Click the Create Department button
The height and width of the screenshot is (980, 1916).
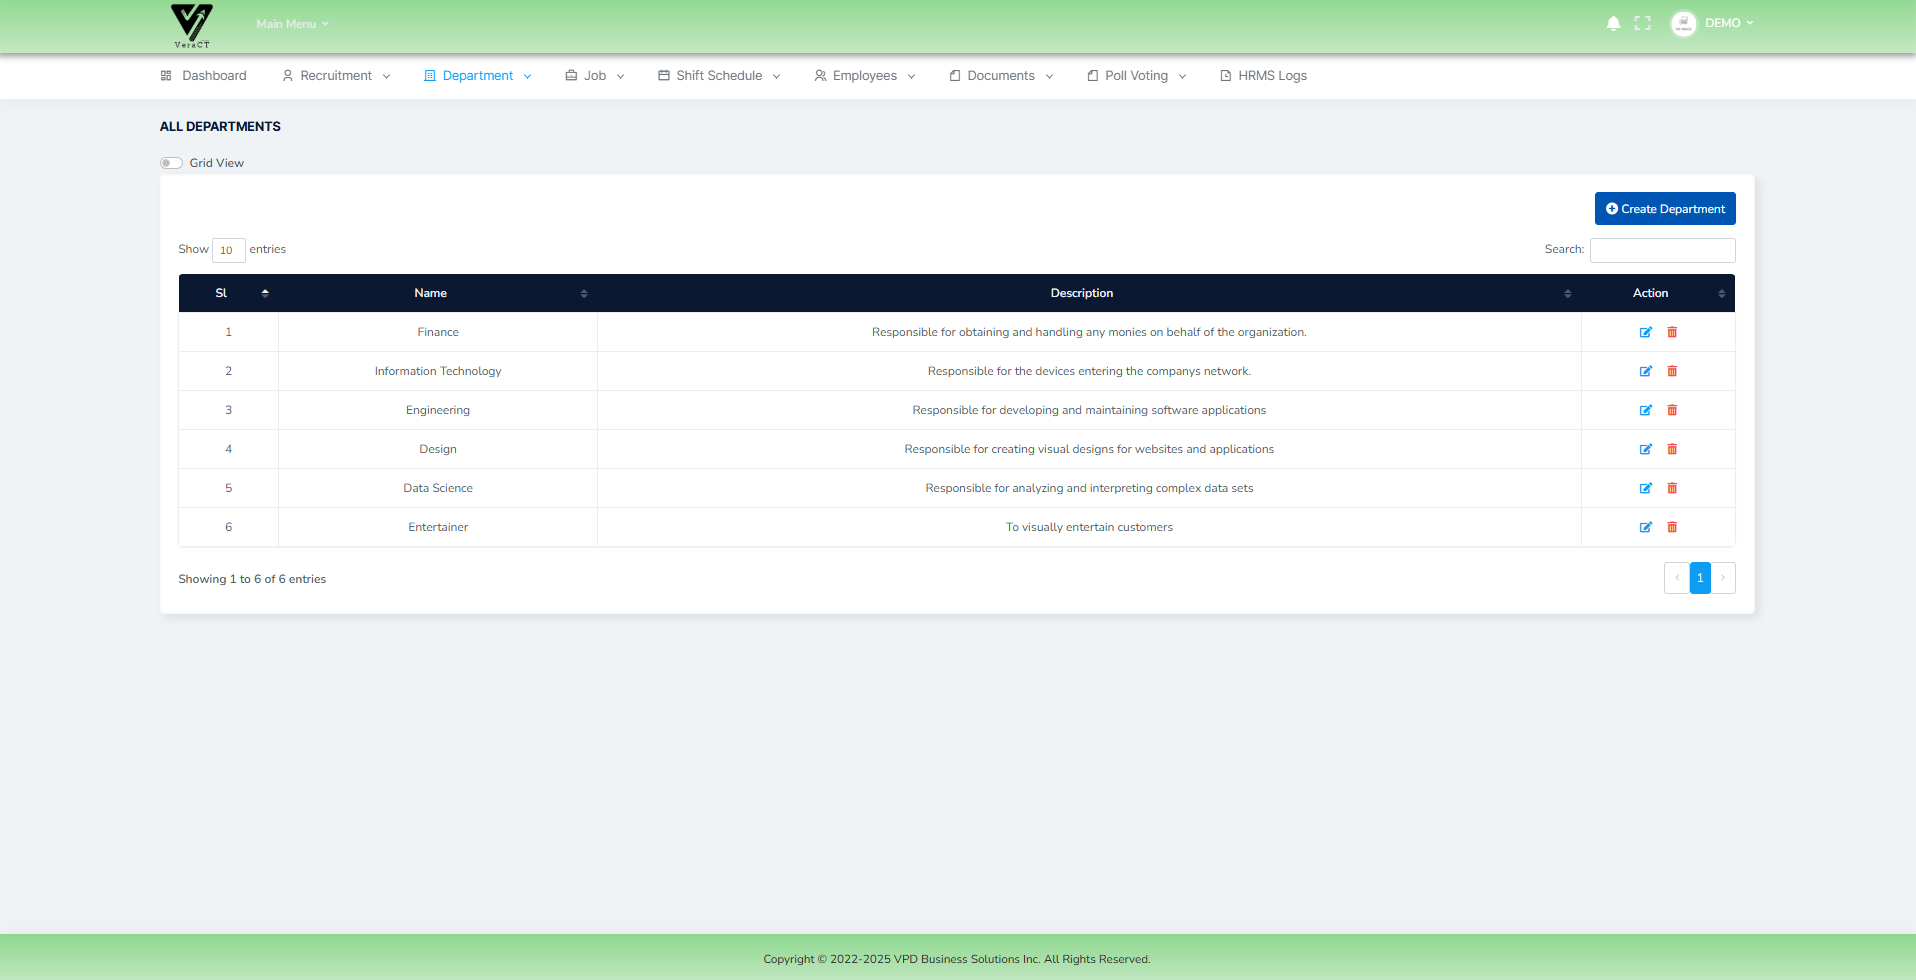coord(1664,209)
